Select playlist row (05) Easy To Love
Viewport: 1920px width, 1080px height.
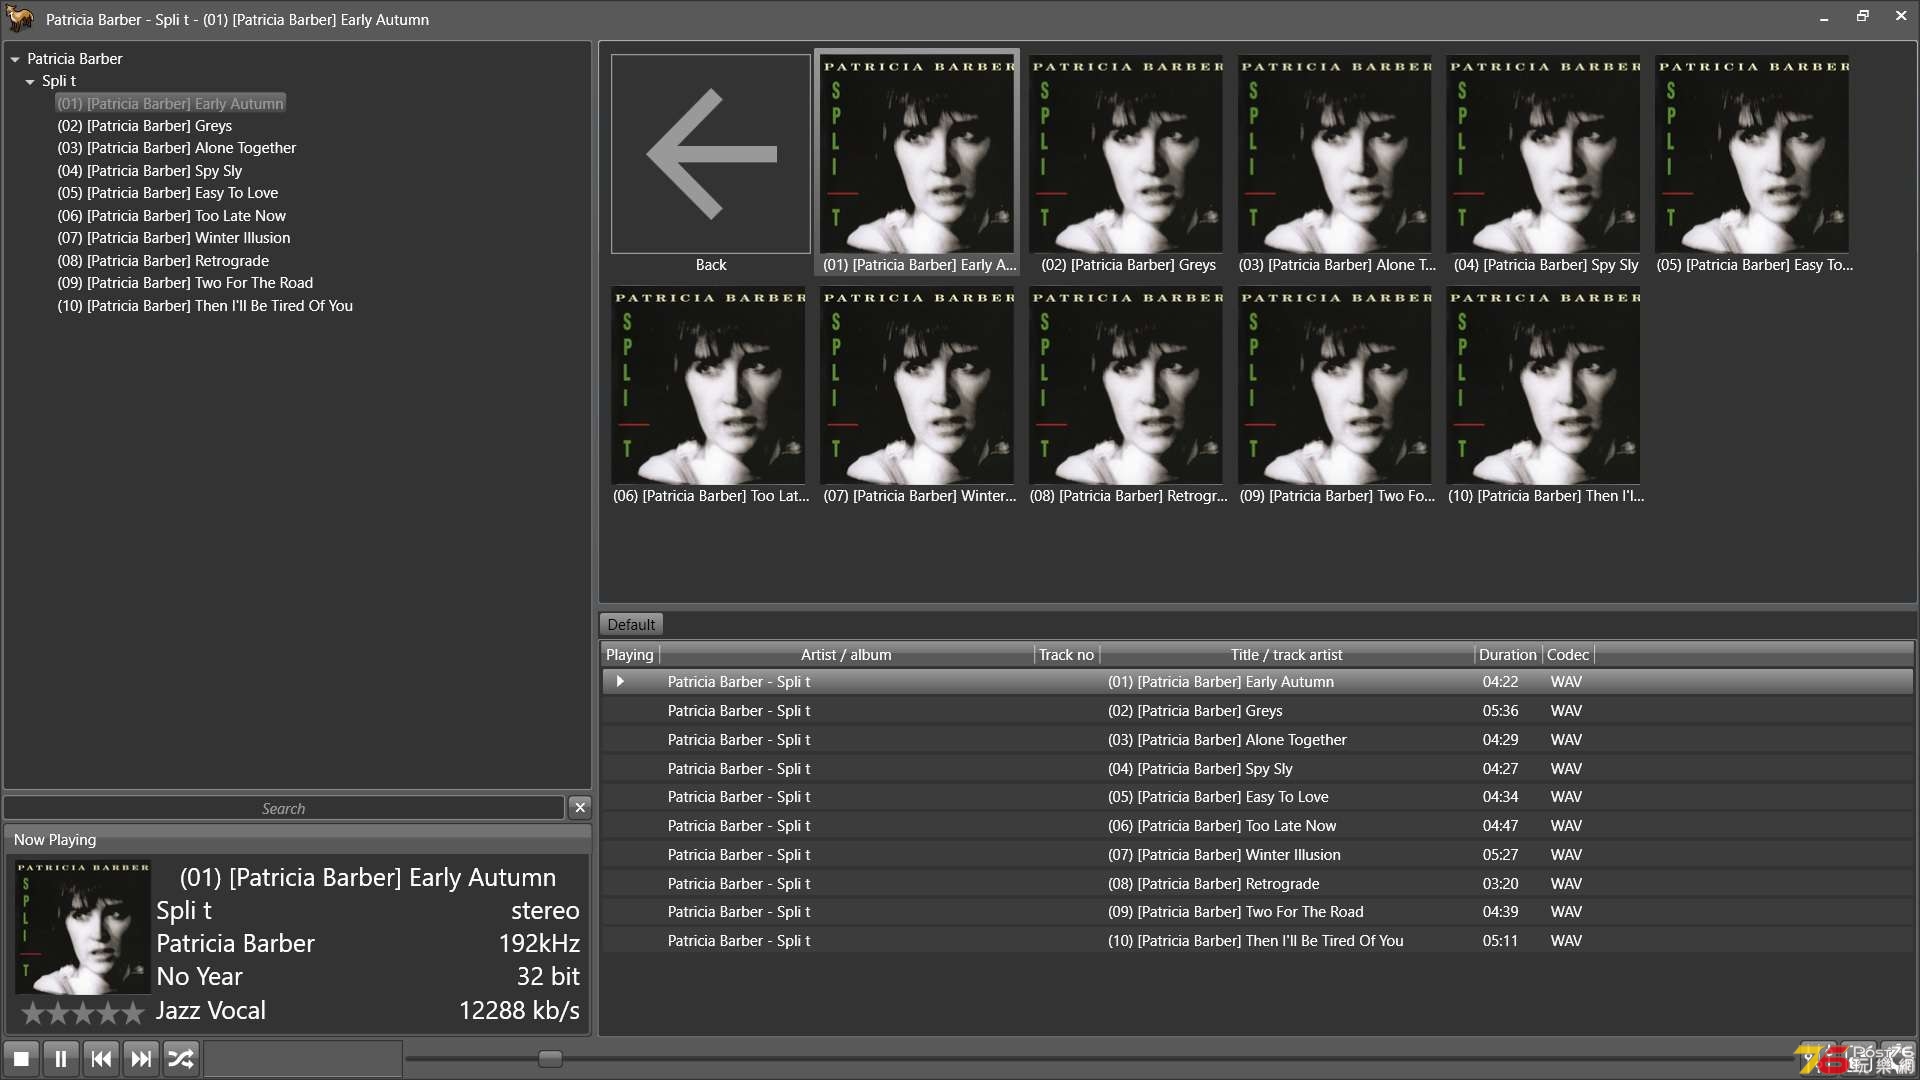(1257, 797)
